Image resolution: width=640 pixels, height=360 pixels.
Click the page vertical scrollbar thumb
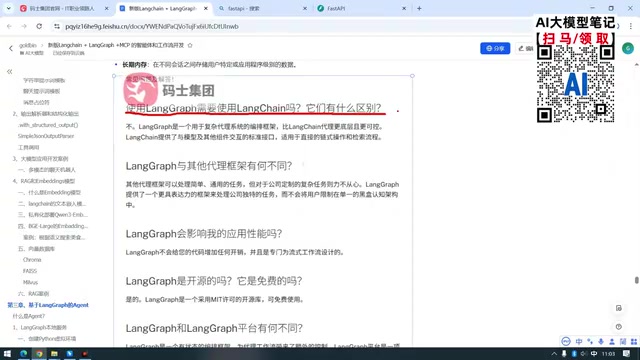636,280
